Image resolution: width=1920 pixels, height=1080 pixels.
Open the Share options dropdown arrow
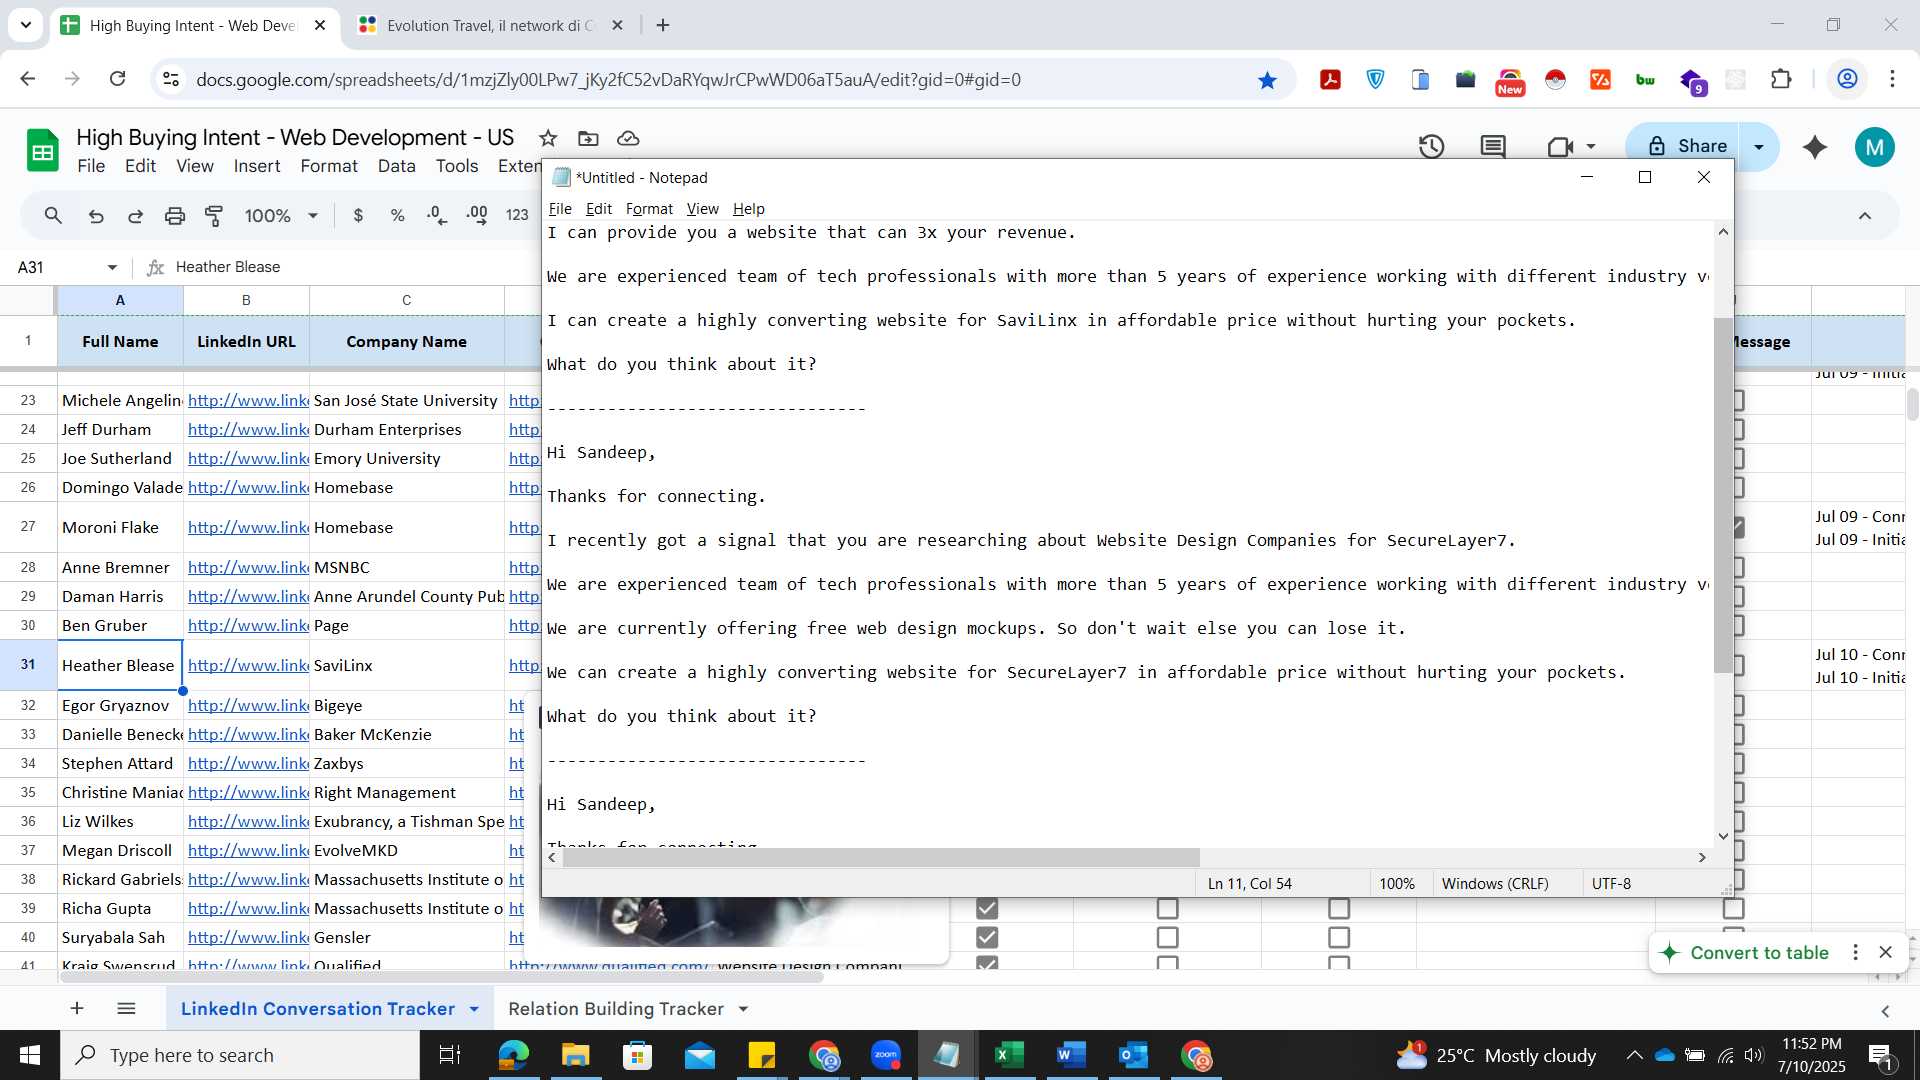point(1759,147)
